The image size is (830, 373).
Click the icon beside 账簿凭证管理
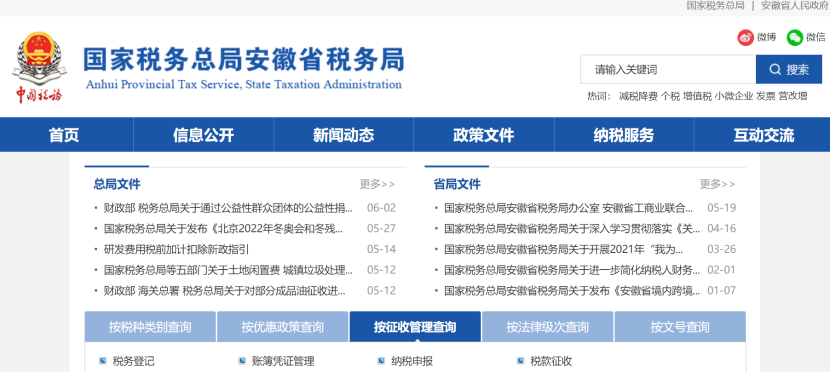(x=242, y=361)
